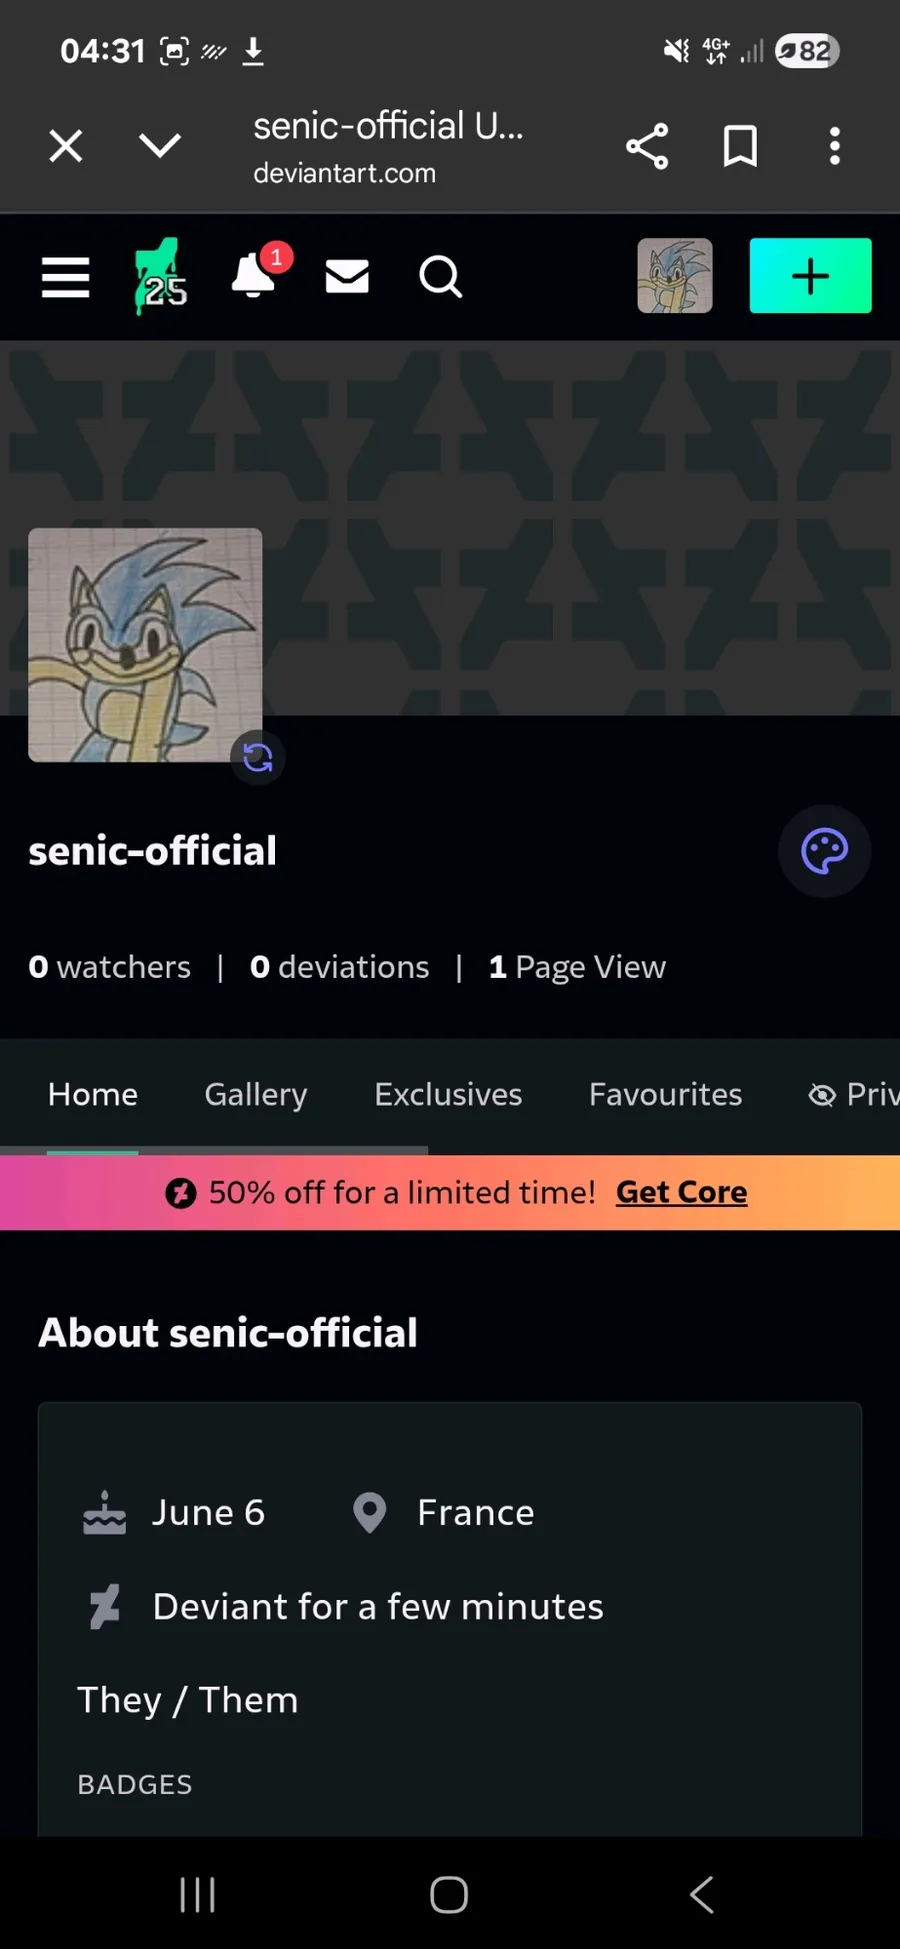The image size is (900, 1949).
Task: Open notifications bell with one alert
Action: 255,275
